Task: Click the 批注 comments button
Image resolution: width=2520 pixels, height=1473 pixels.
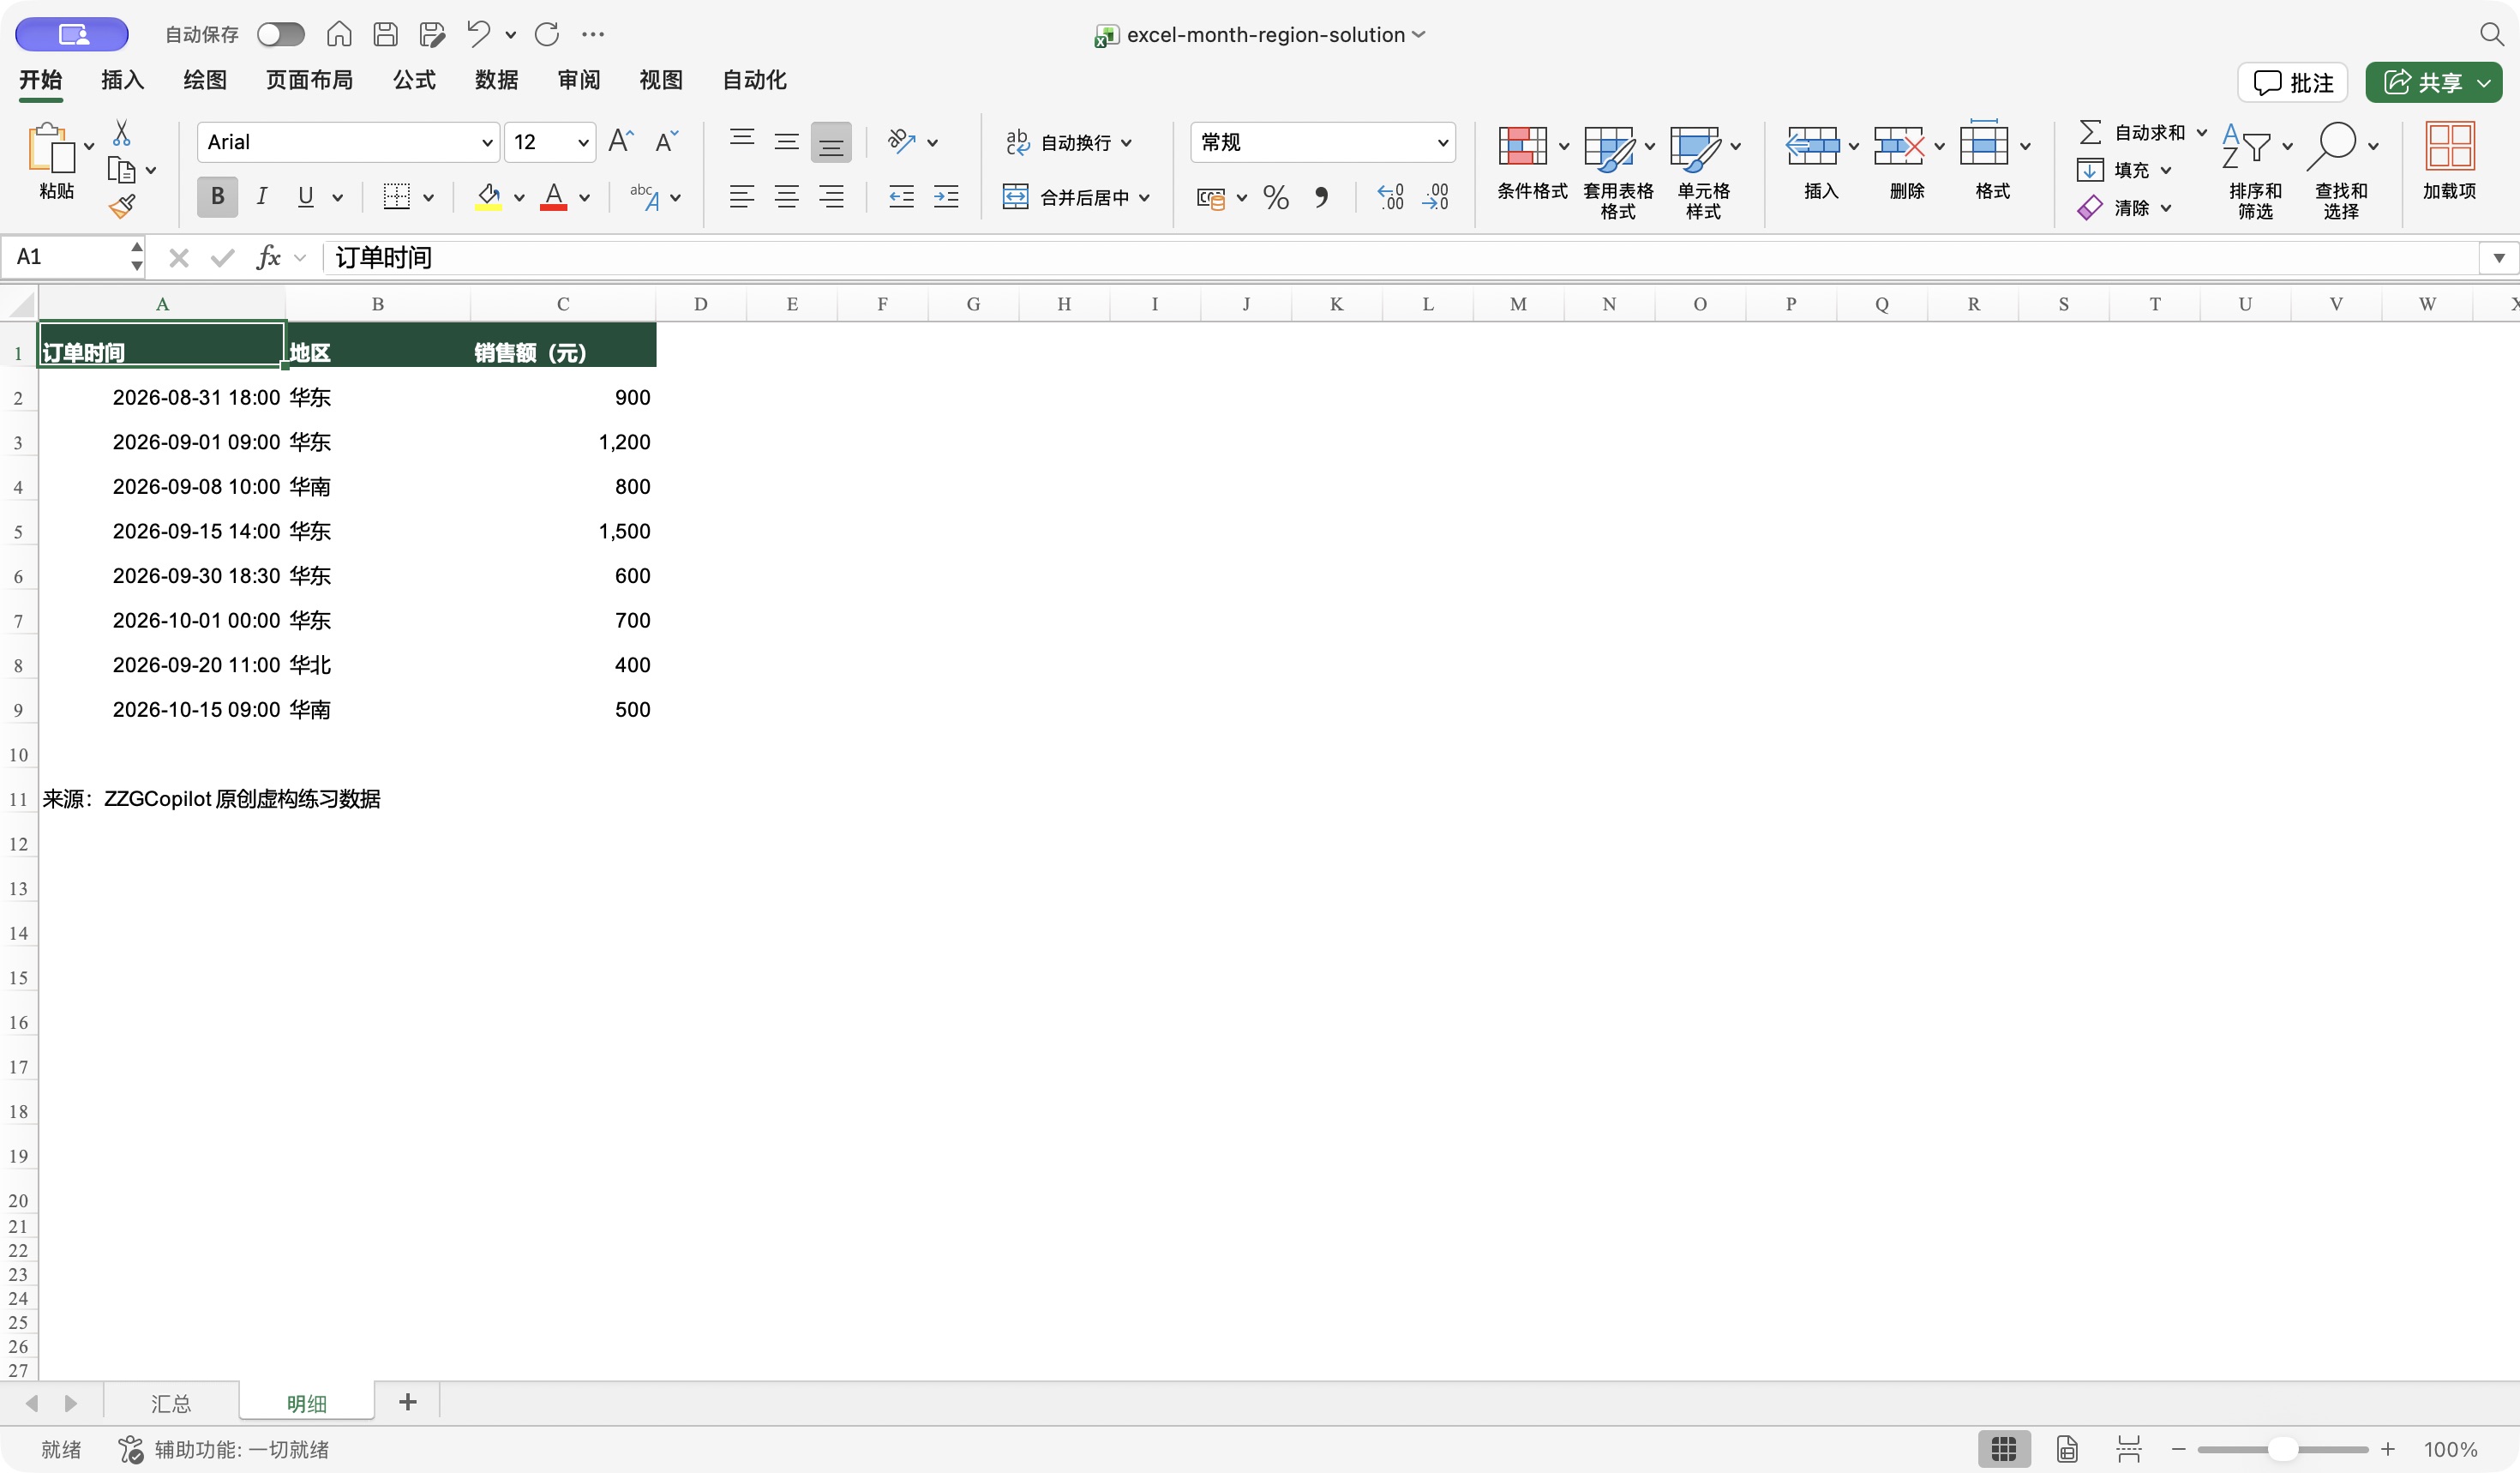Action: coord(2293,82)
